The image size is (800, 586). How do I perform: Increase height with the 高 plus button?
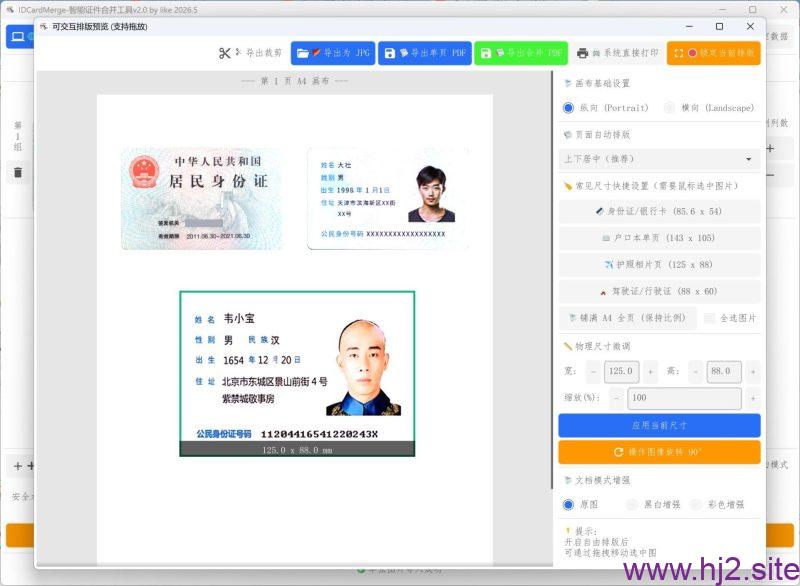point(753,372)
